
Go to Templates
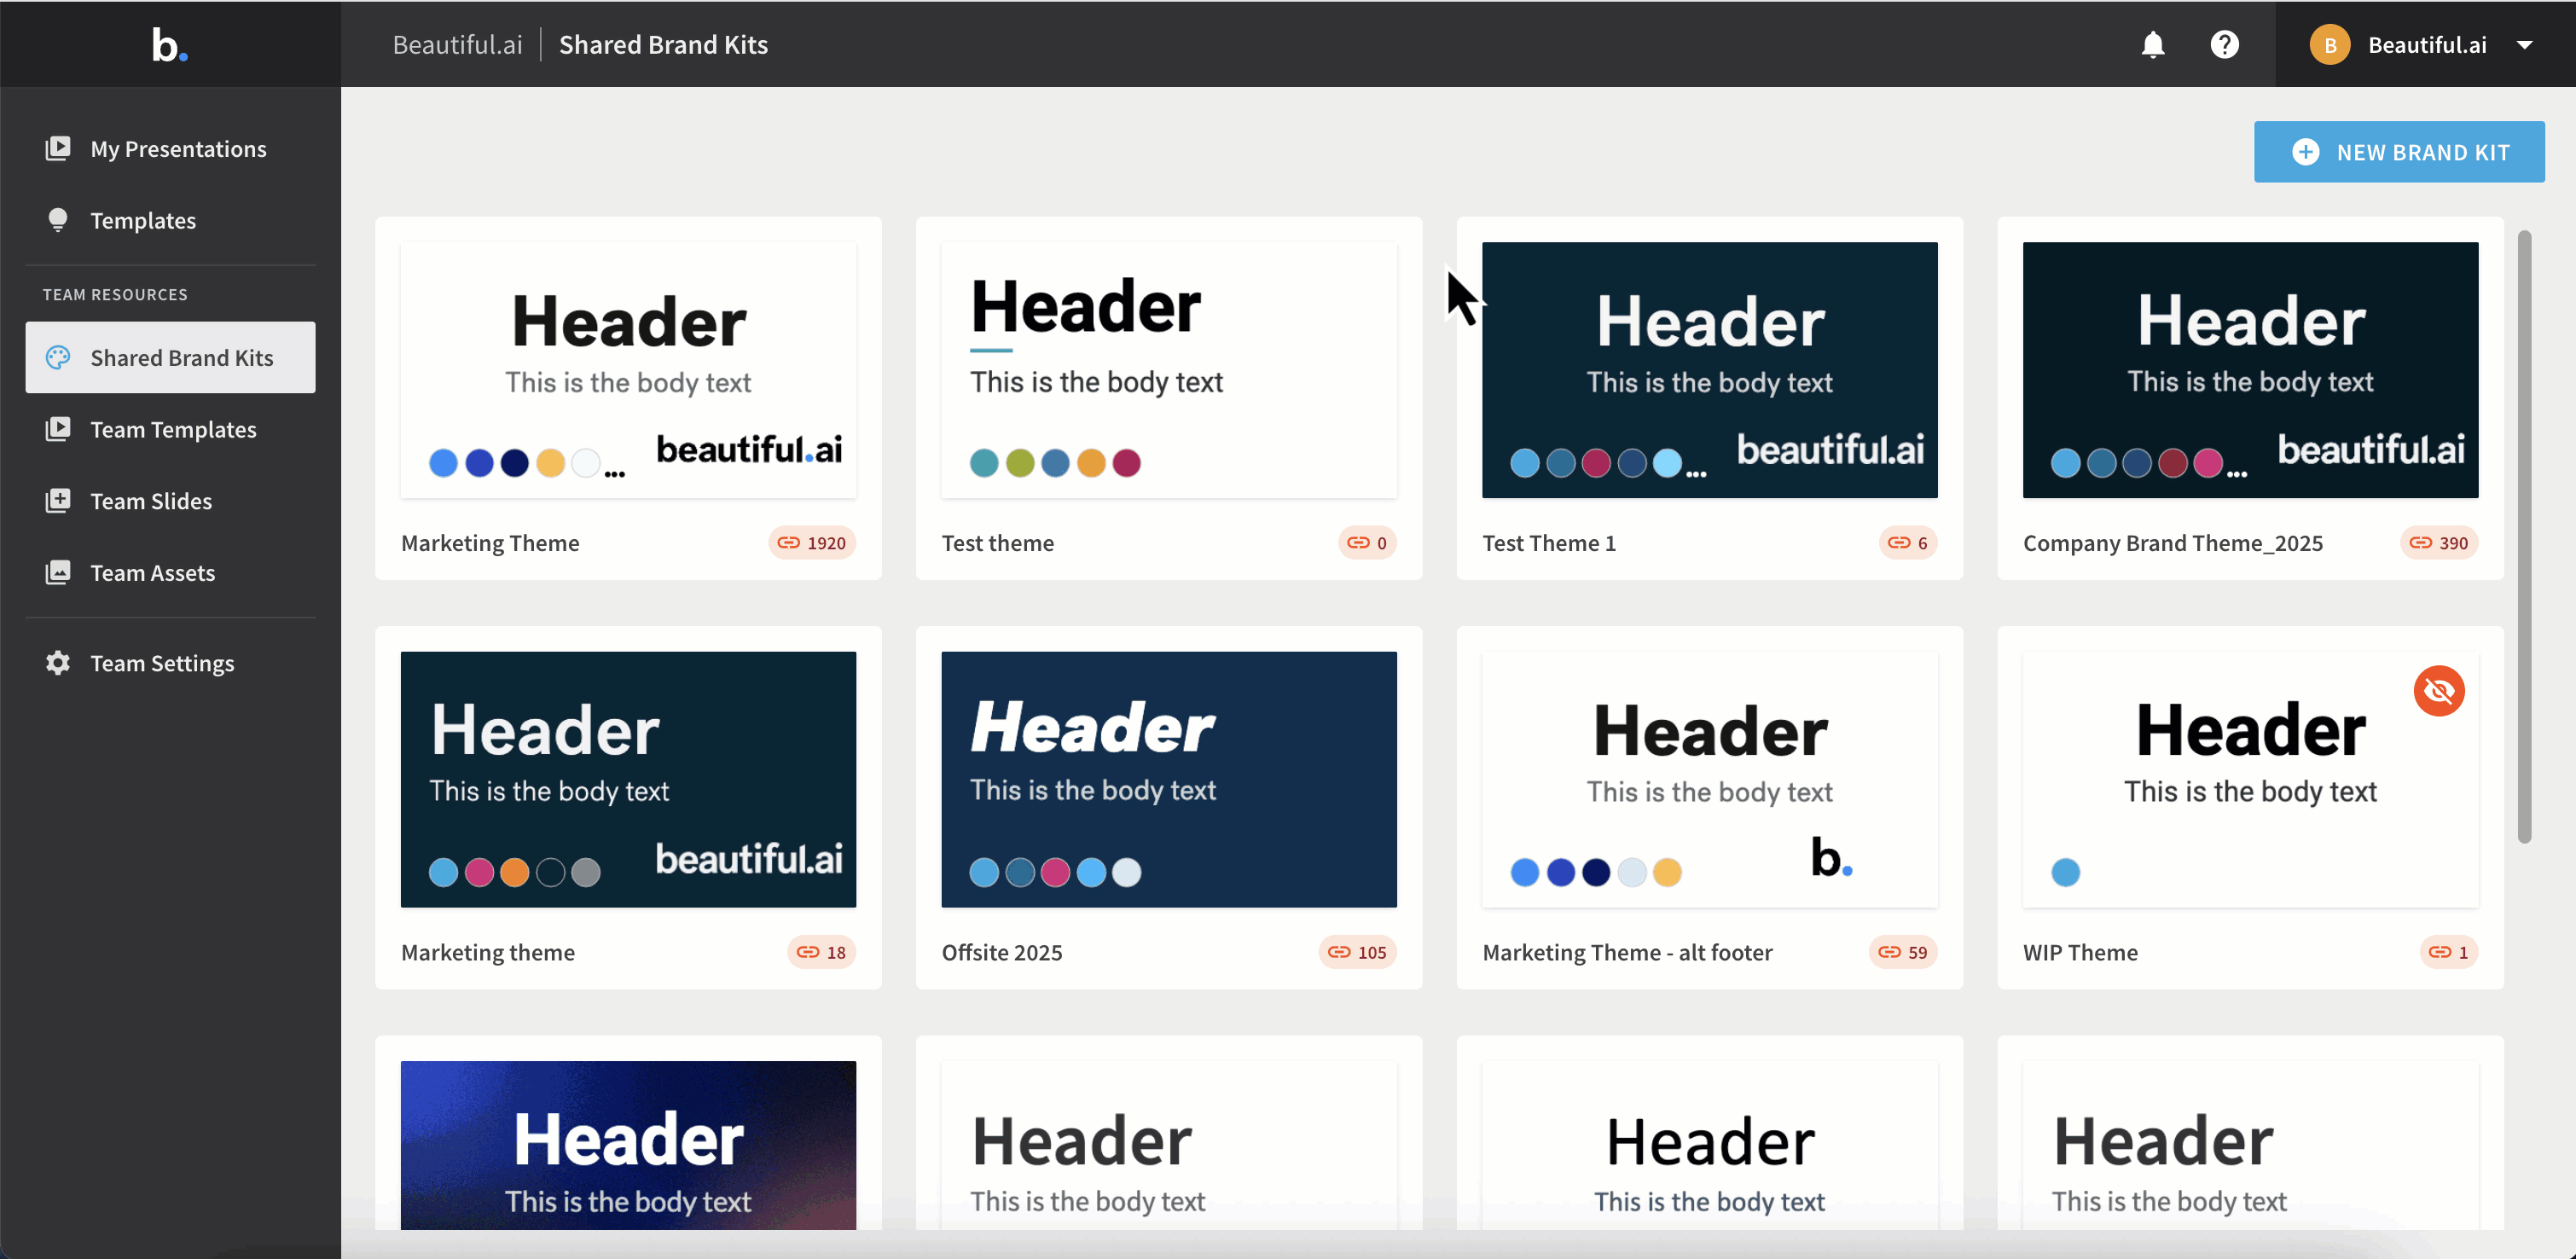170,220
